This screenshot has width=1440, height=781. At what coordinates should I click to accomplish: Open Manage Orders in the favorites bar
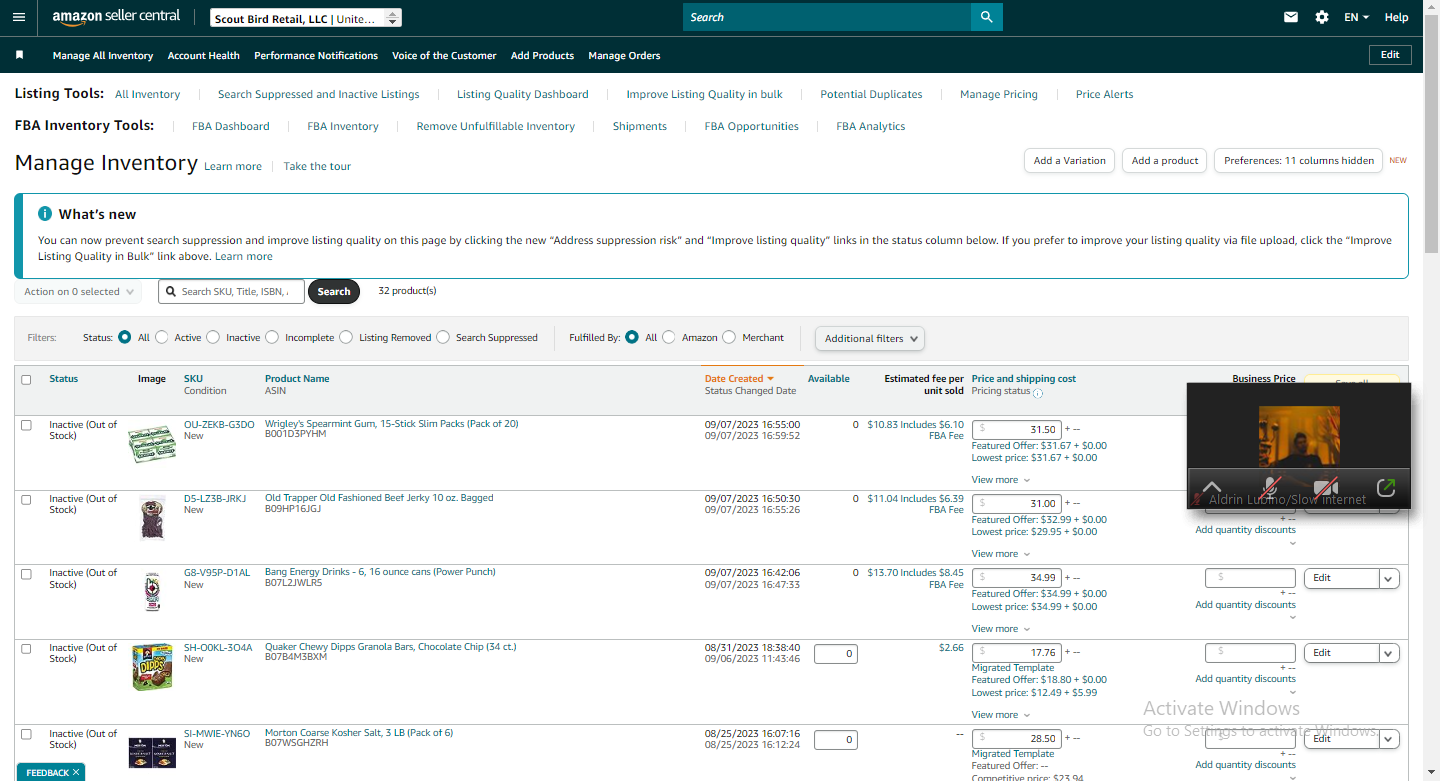point(625,56)
